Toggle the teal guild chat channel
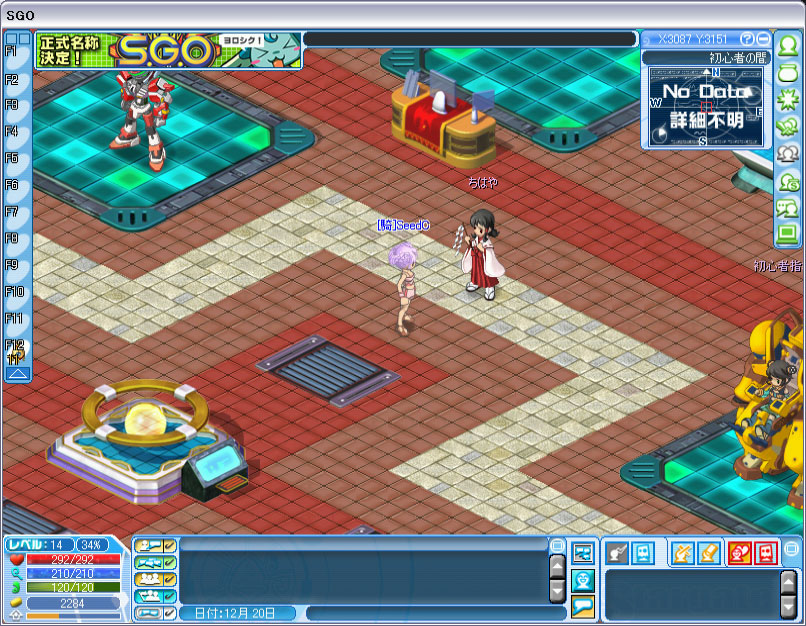This screenshot has height=626, width=806. click(155, 596)
